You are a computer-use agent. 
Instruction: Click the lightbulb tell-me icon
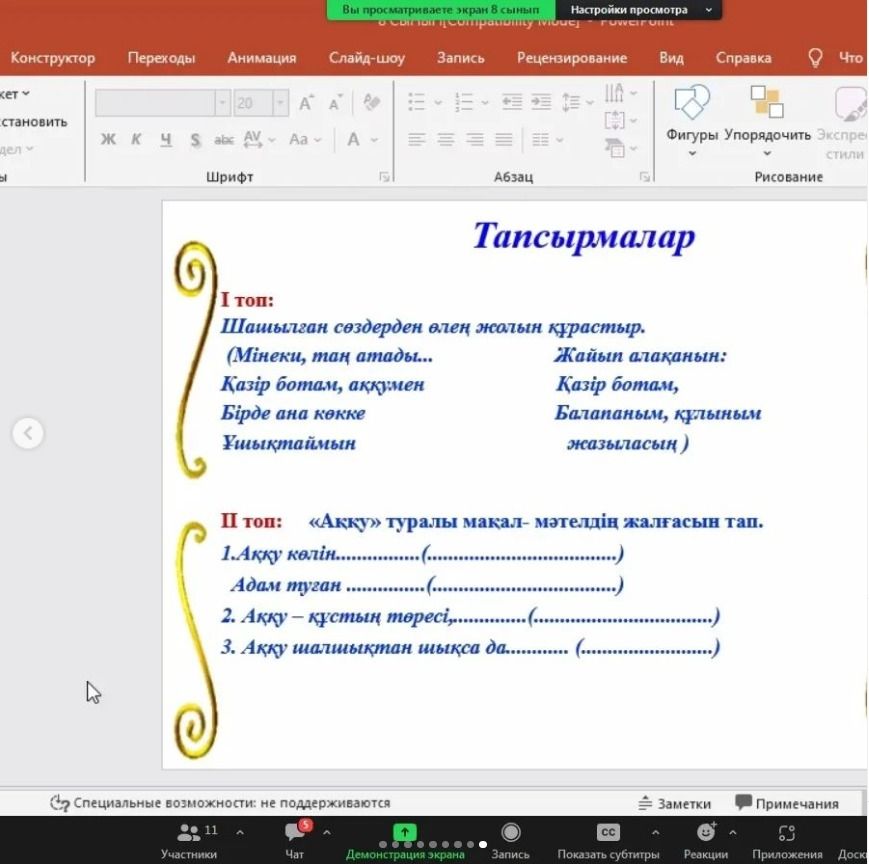pos(816,58)
